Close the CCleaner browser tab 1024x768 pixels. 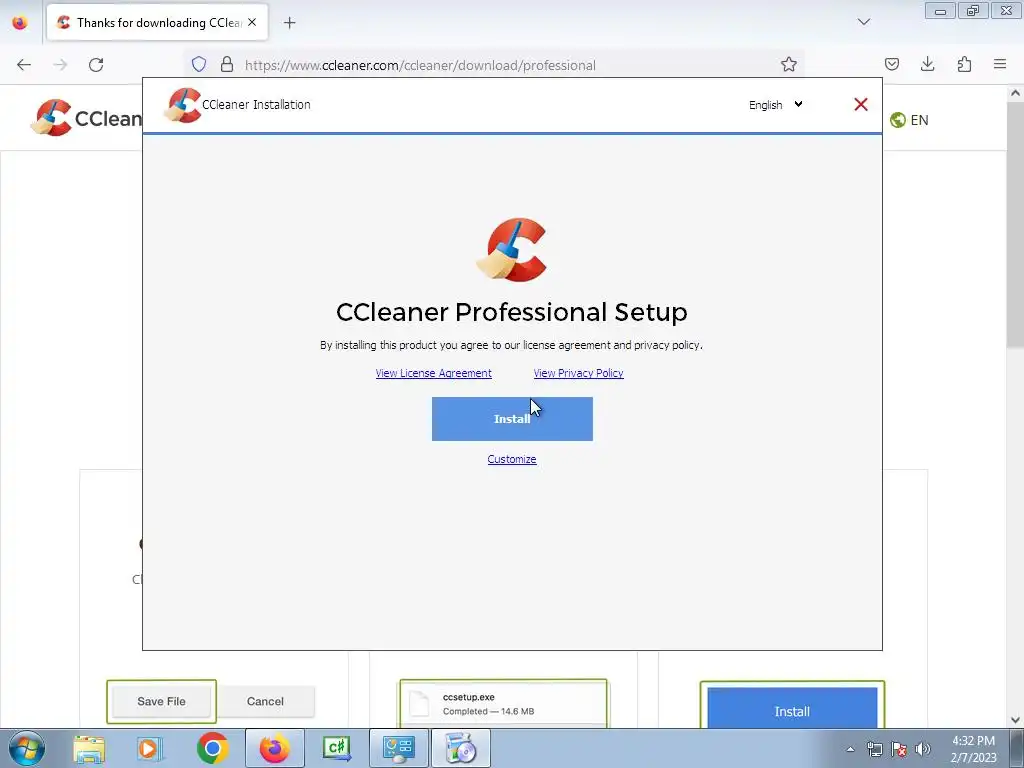pos(252,22)
